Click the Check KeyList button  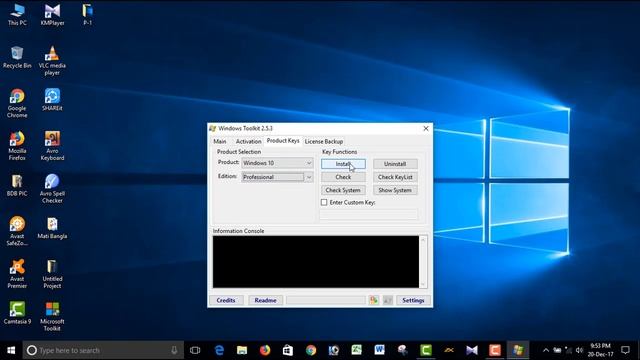[395, 177]
